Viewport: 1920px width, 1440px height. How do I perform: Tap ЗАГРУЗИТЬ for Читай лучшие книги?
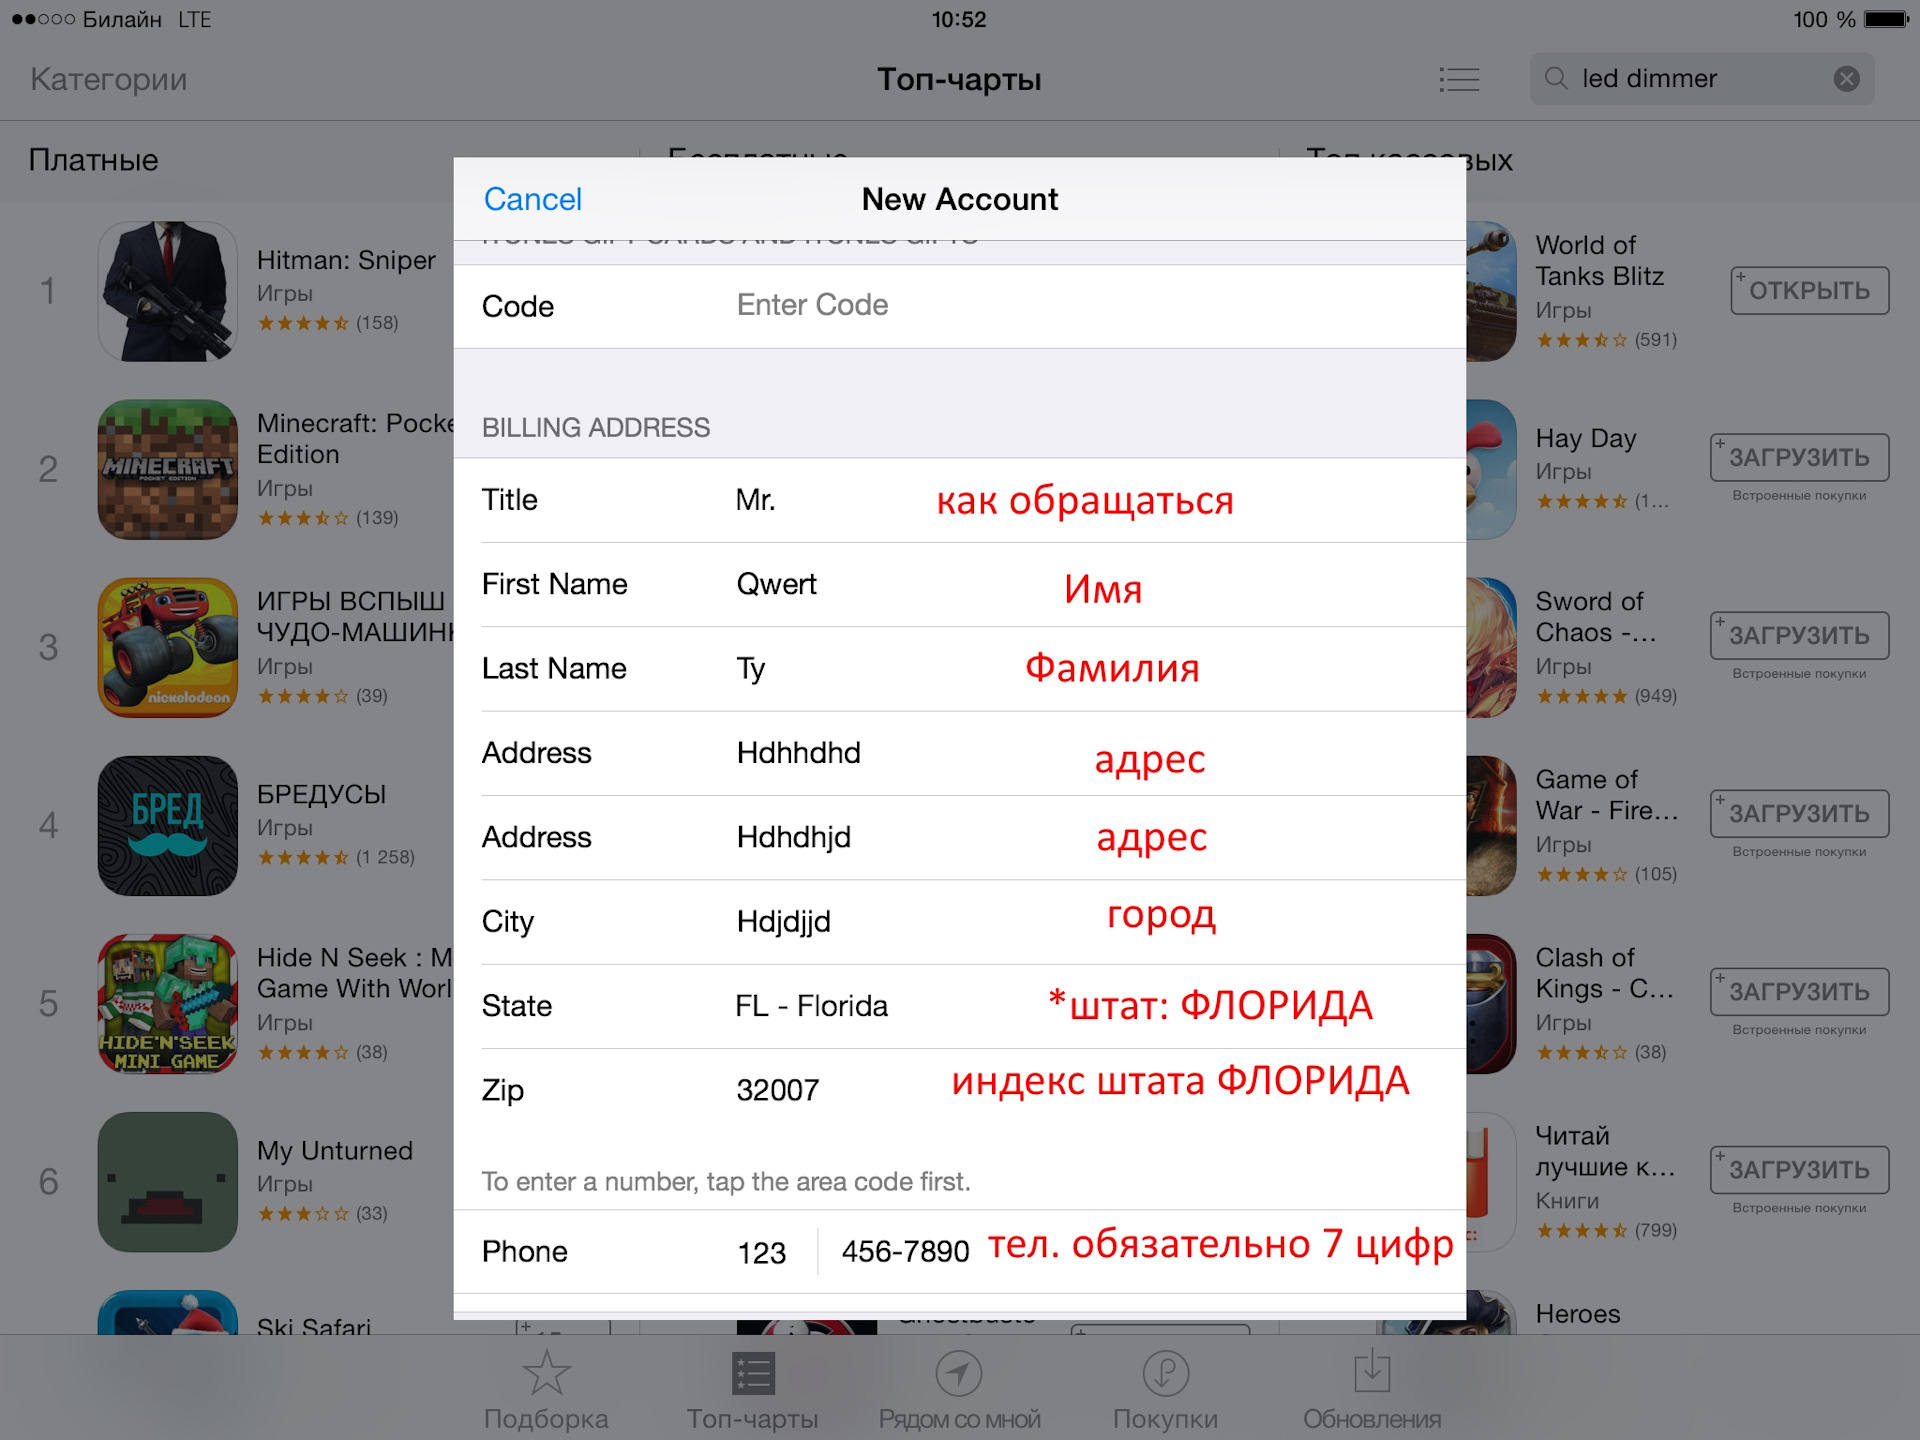1799,1169
